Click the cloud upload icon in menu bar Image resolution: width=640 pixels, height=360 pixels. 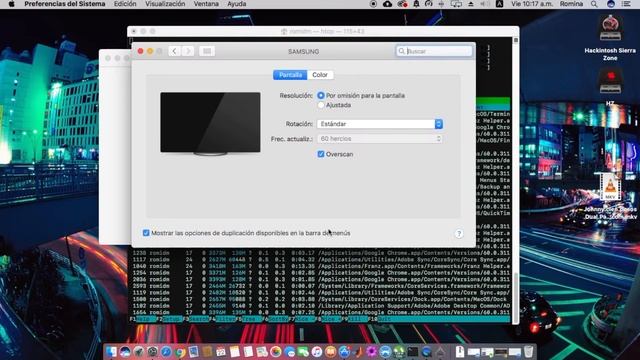[387, 4]
